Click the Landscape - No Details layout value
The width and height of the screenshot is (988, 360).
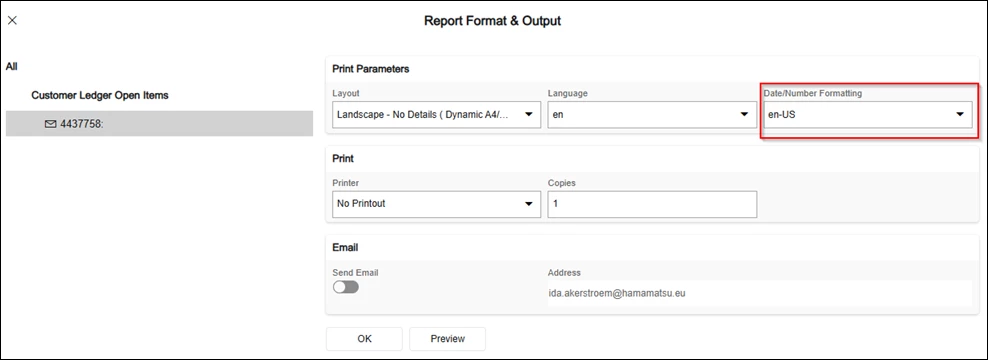point(427,115)
